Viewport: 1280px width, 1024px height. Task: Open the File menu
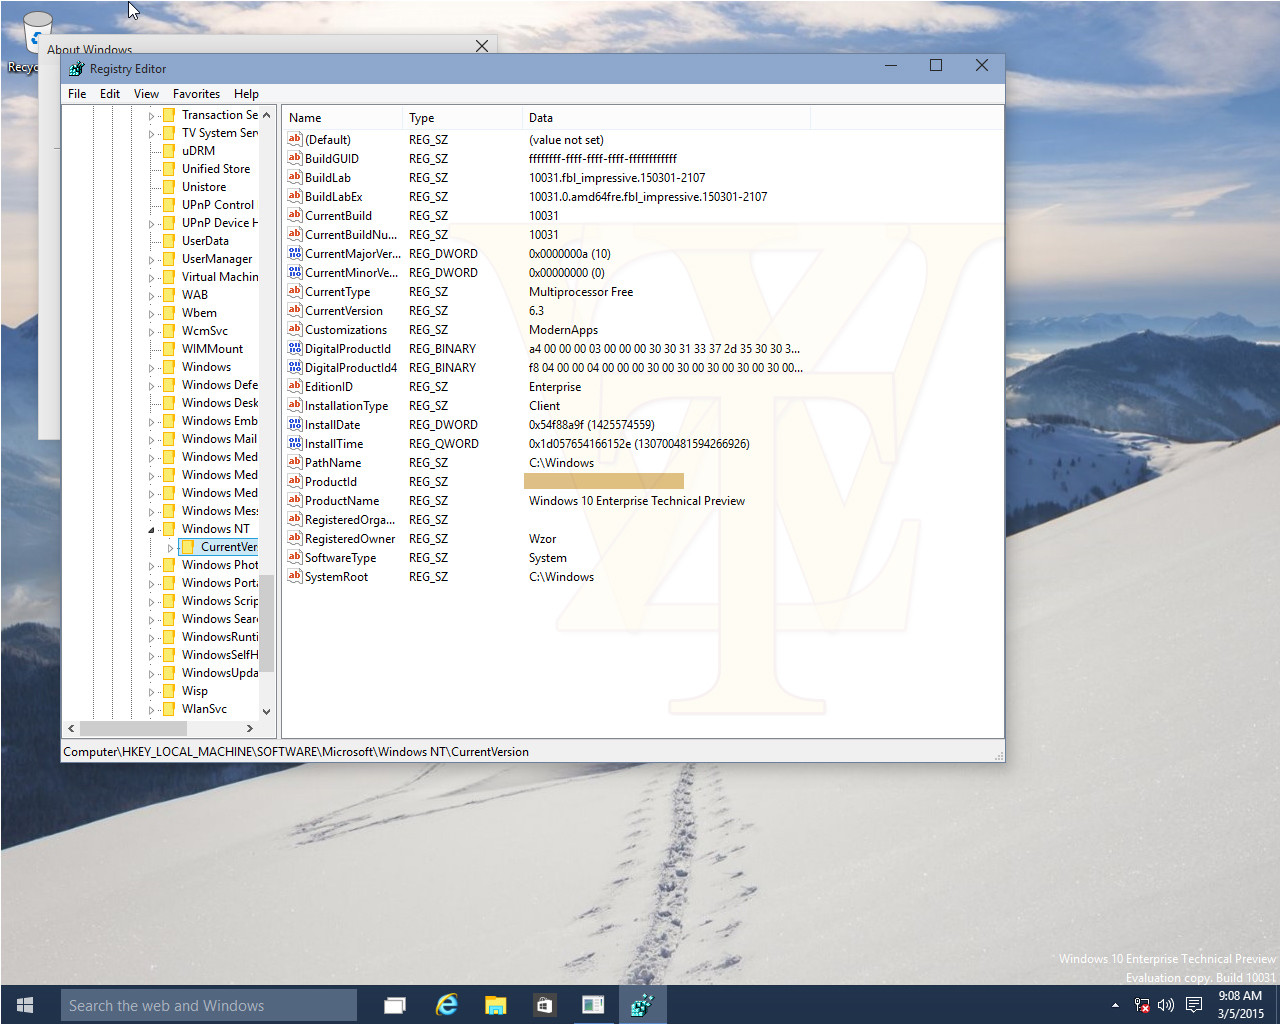point(77,93)
